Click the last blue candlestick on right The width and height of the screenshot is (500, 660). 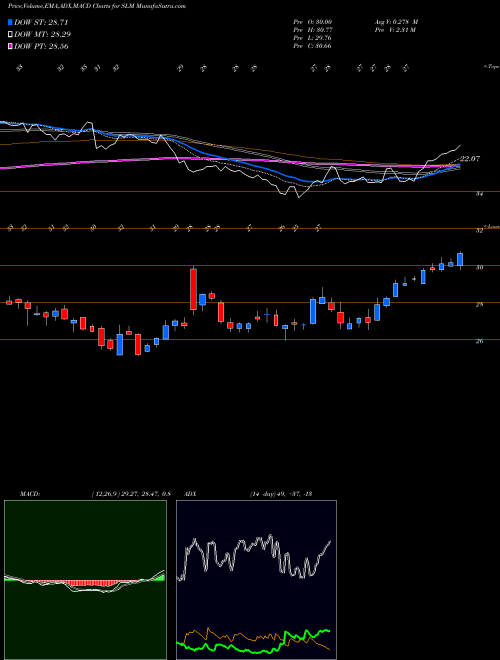tap(460, 260)
